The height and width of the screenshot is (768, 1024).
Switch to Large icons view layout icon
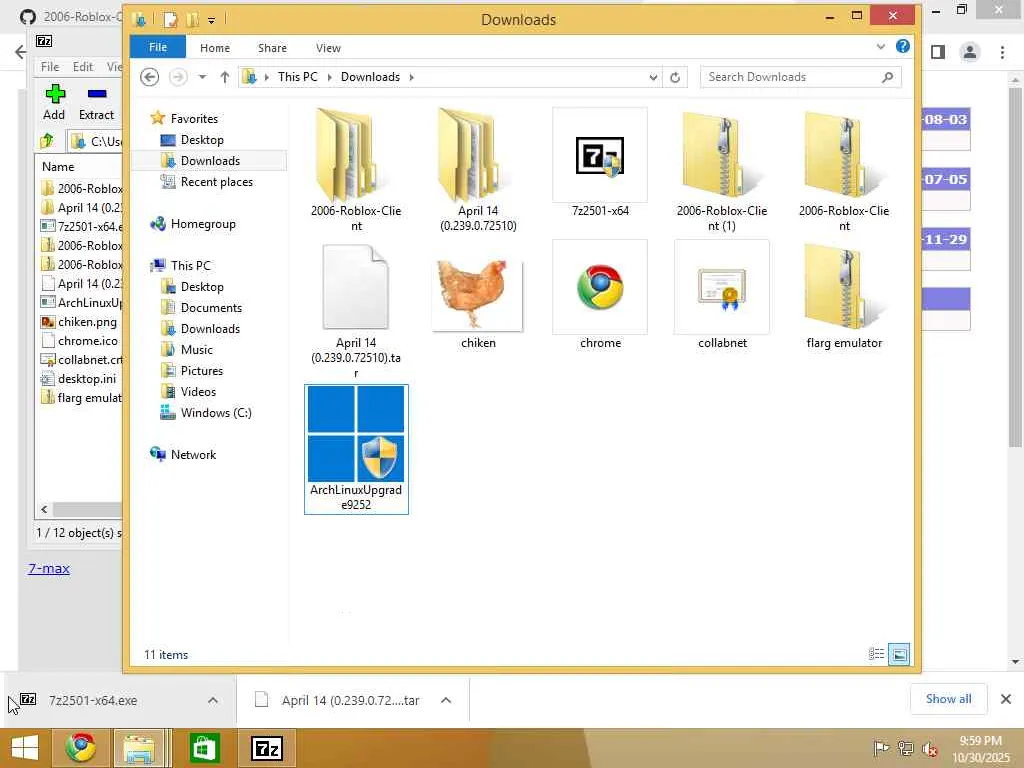[x=899, y=654]
